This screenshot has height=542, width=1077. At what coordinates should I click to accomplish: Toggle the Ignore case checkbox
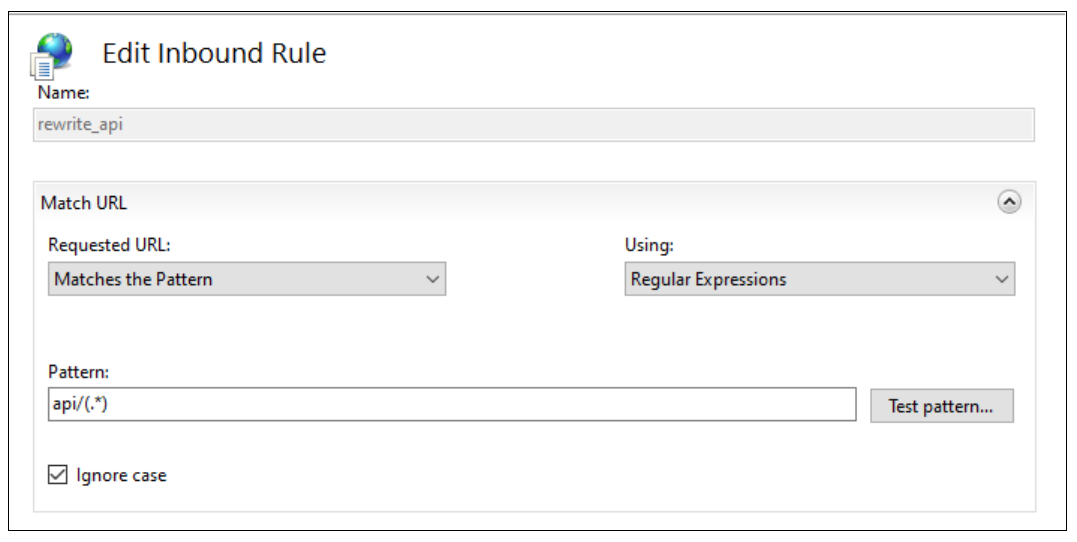click(x=57, y=475)
